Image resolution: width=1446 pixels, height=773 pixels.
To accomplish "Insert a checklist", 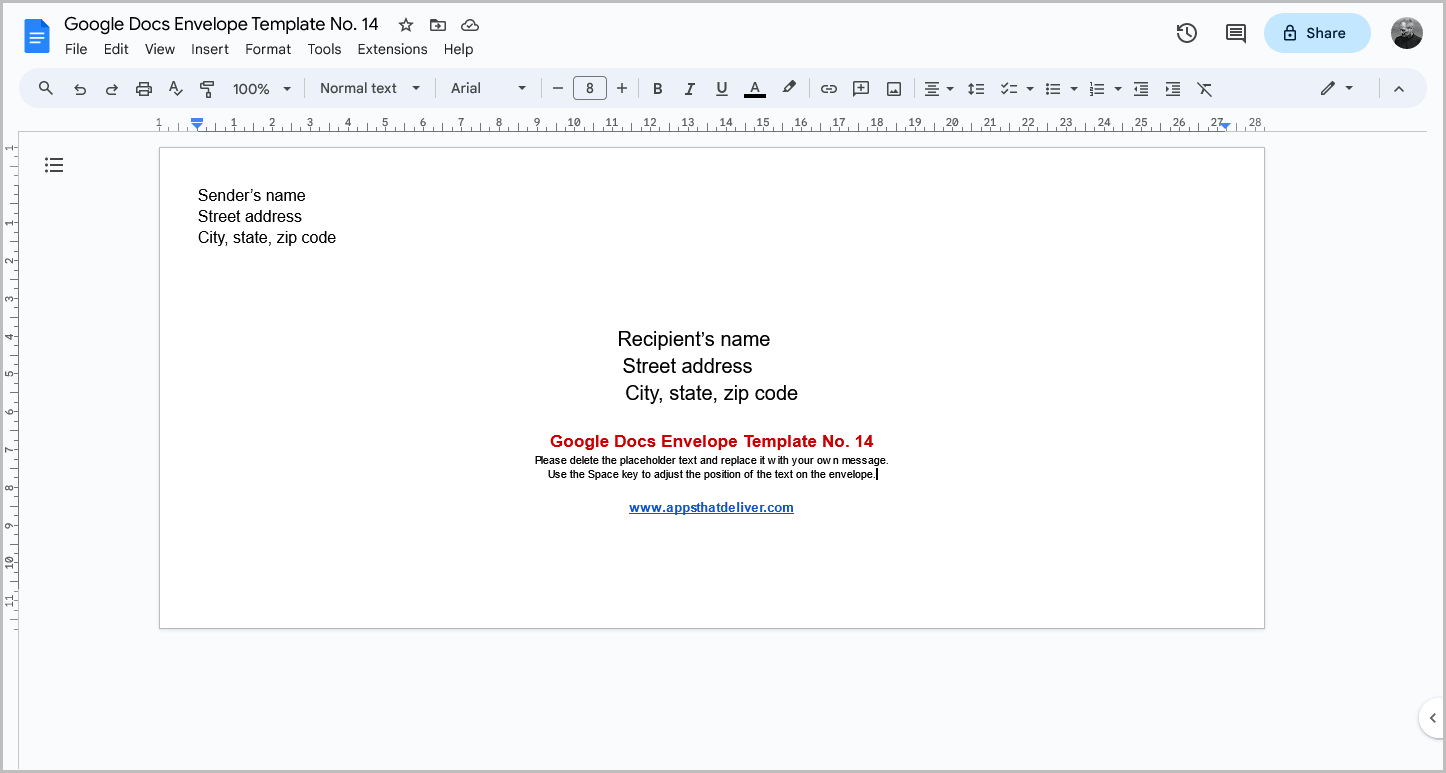I will (1009, 89).
